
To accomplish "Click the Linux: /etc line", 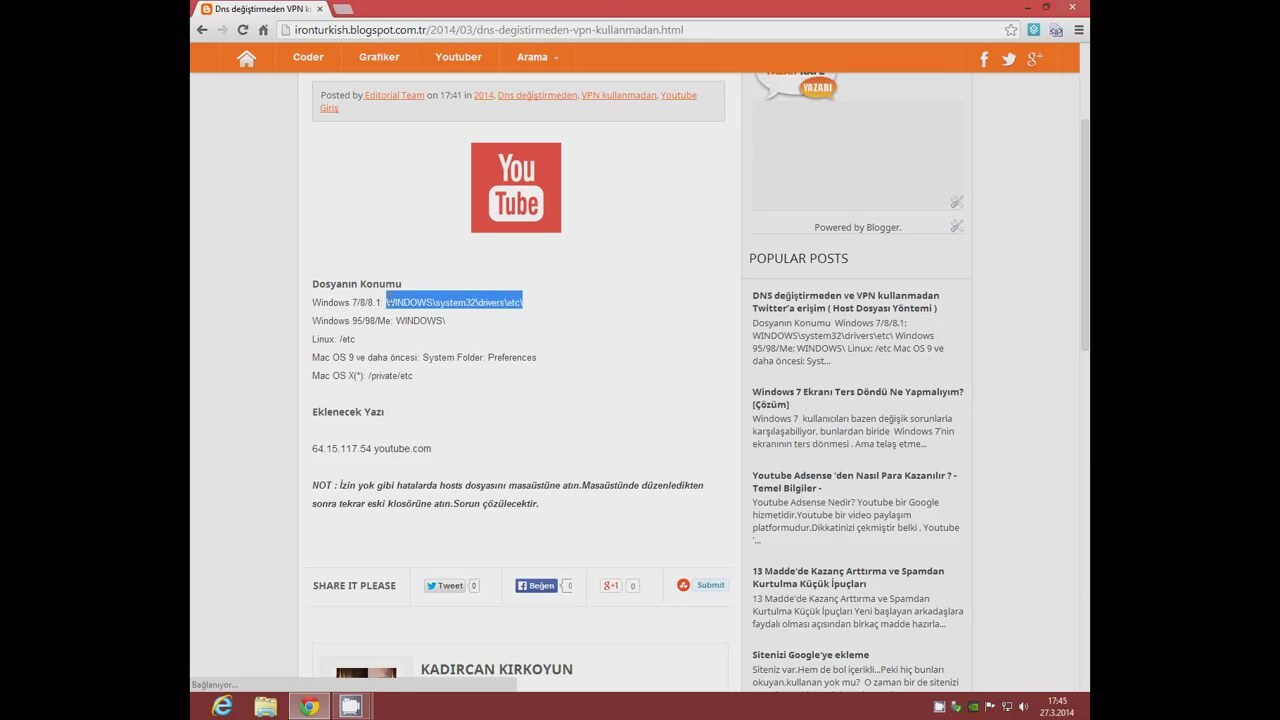I will [x=333, y=340].
